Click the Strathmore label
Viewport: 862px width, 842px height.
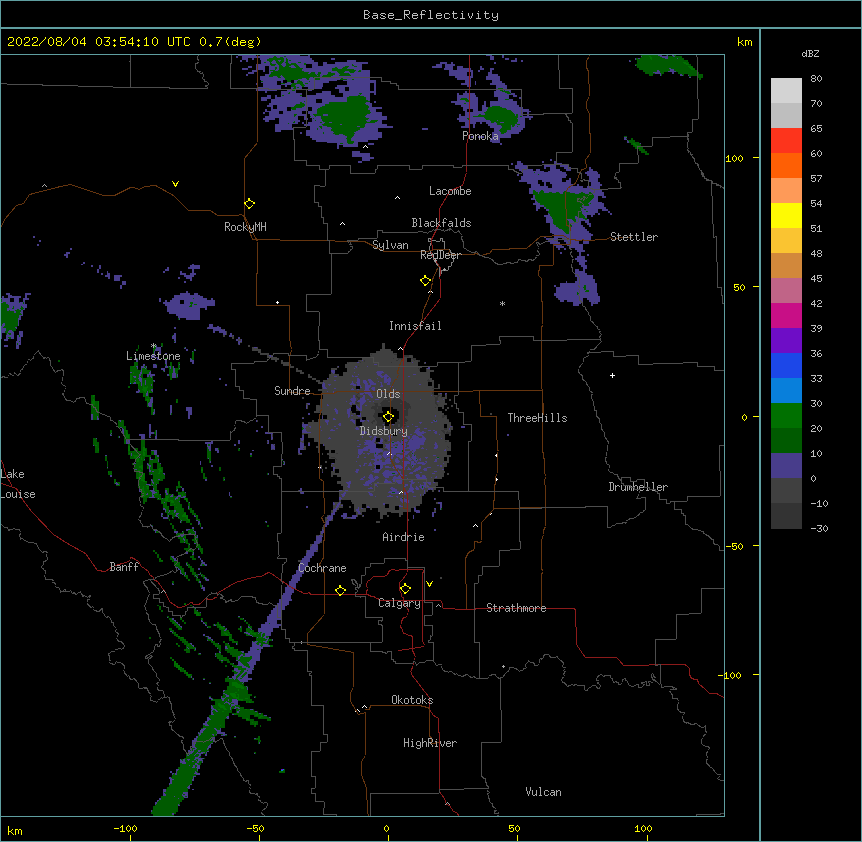click(516, 608)
